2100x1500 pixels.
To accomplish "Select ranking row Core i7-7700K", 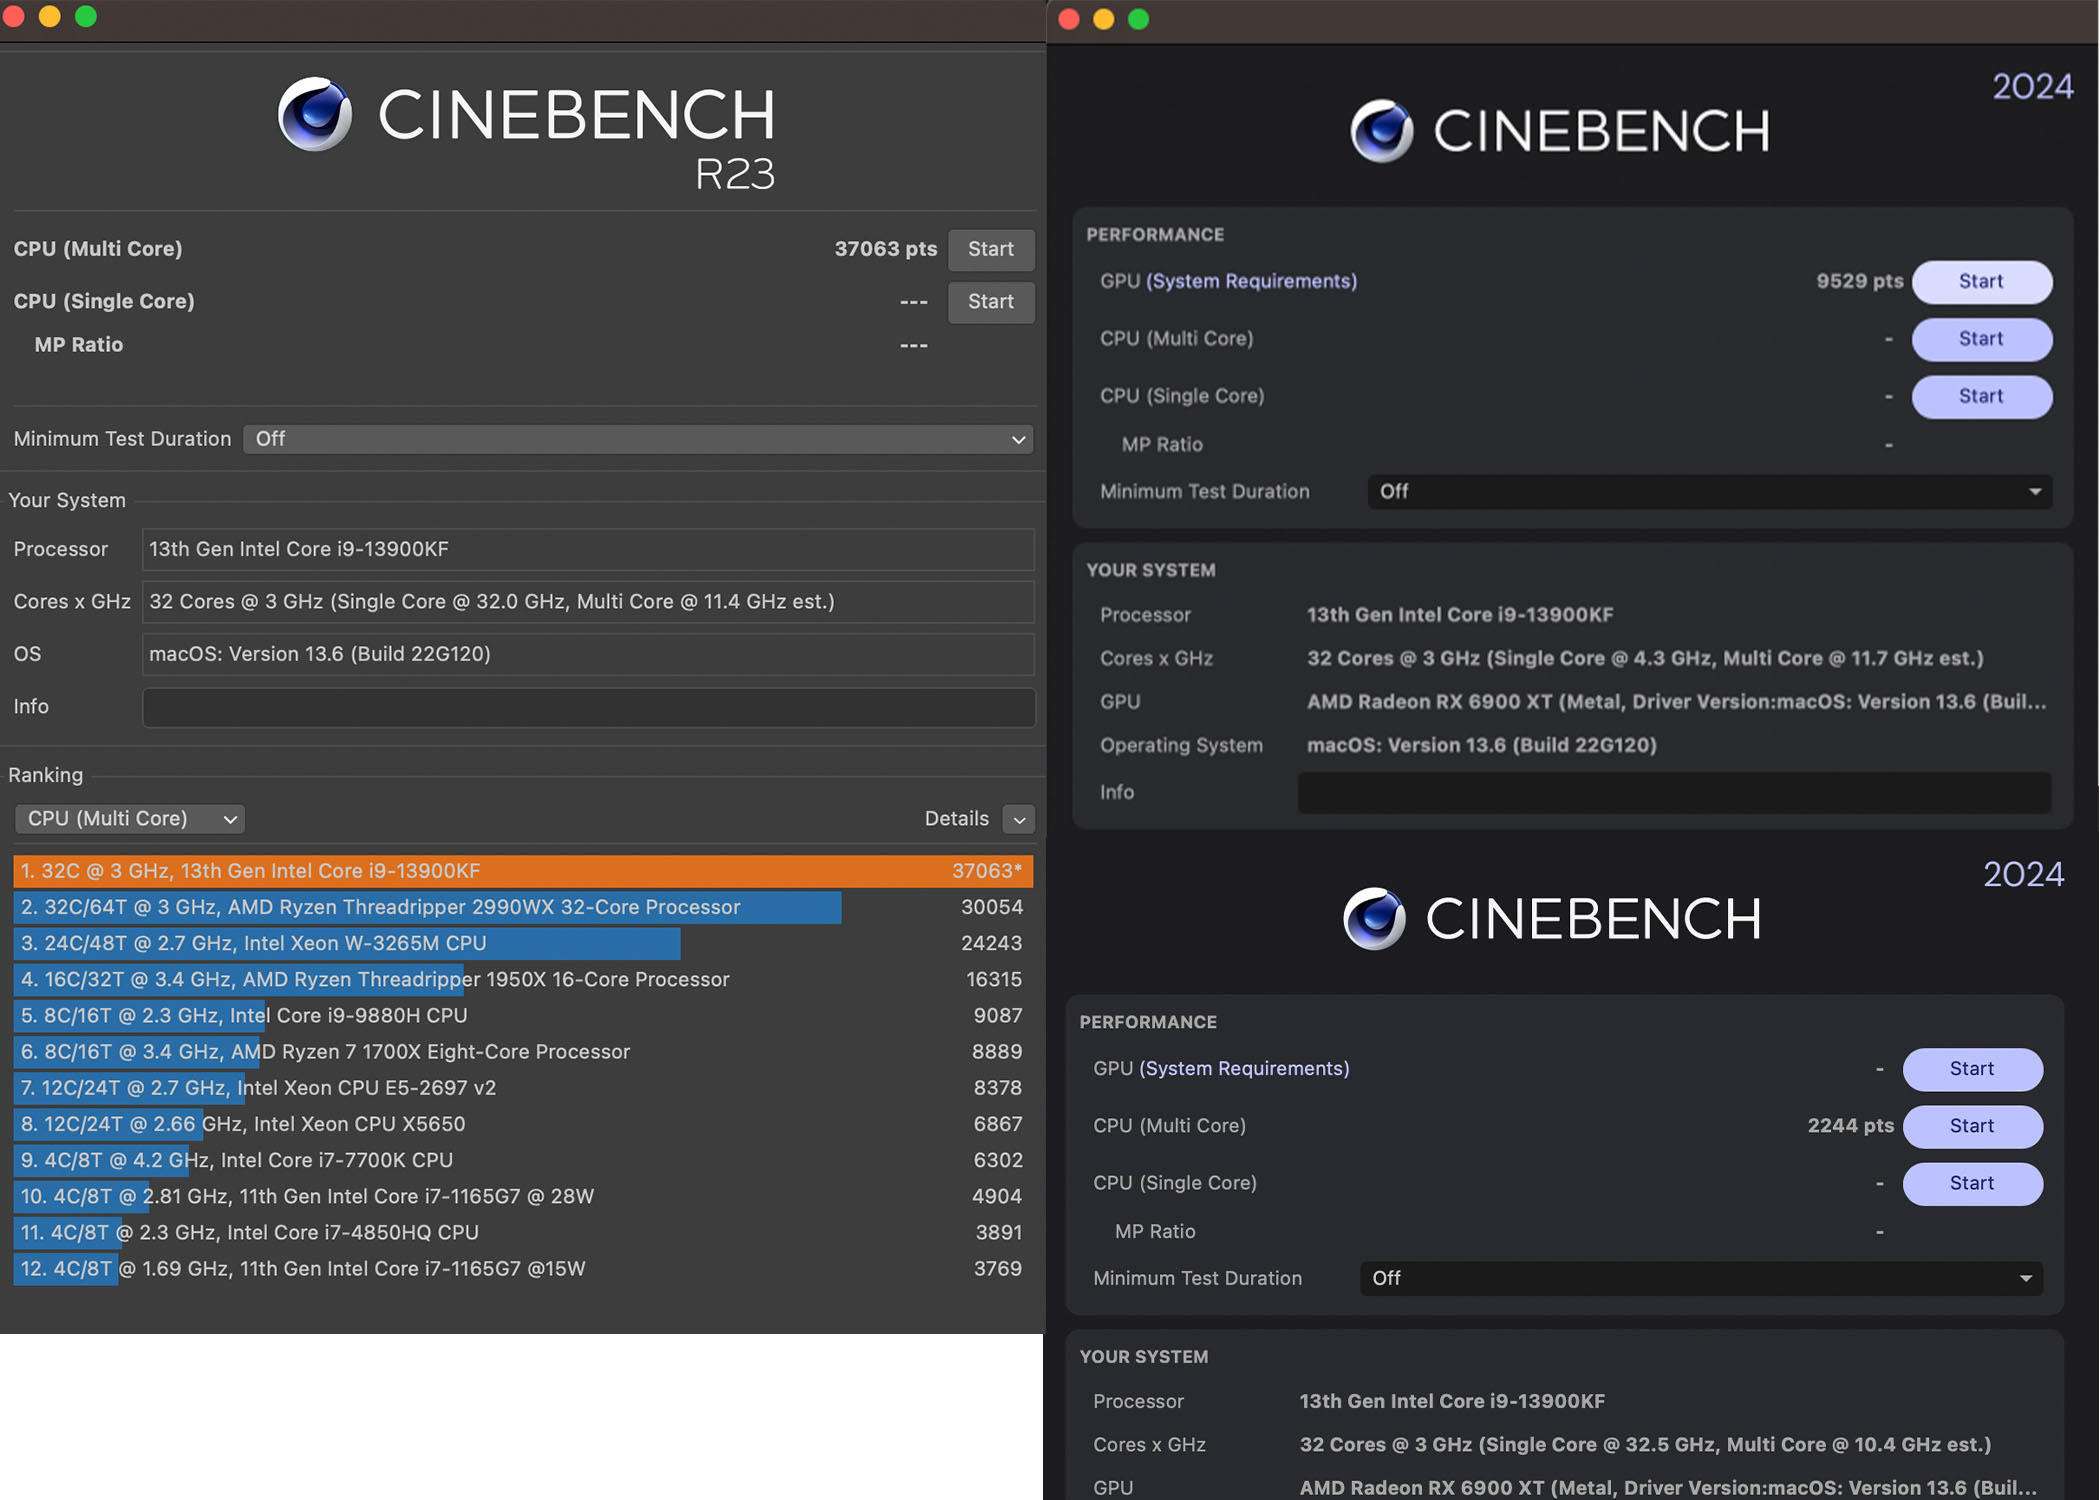I will (523, 1160).
